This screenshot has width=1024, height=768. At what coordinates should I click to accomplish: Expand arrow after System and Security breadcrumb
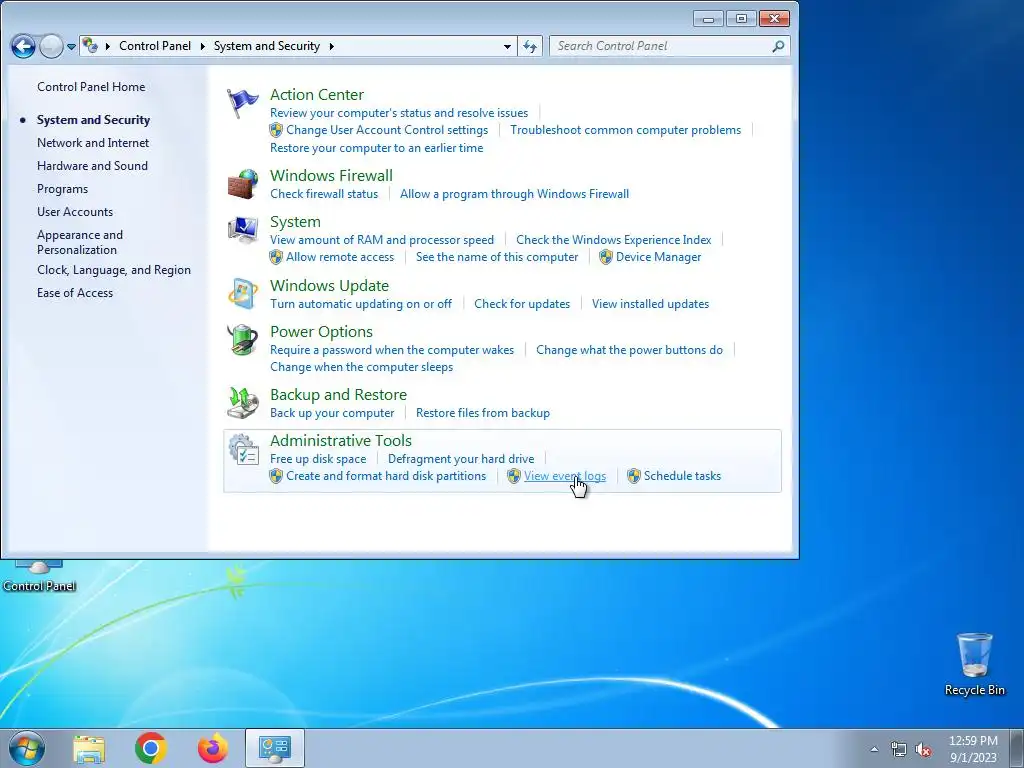pos(332,46)
